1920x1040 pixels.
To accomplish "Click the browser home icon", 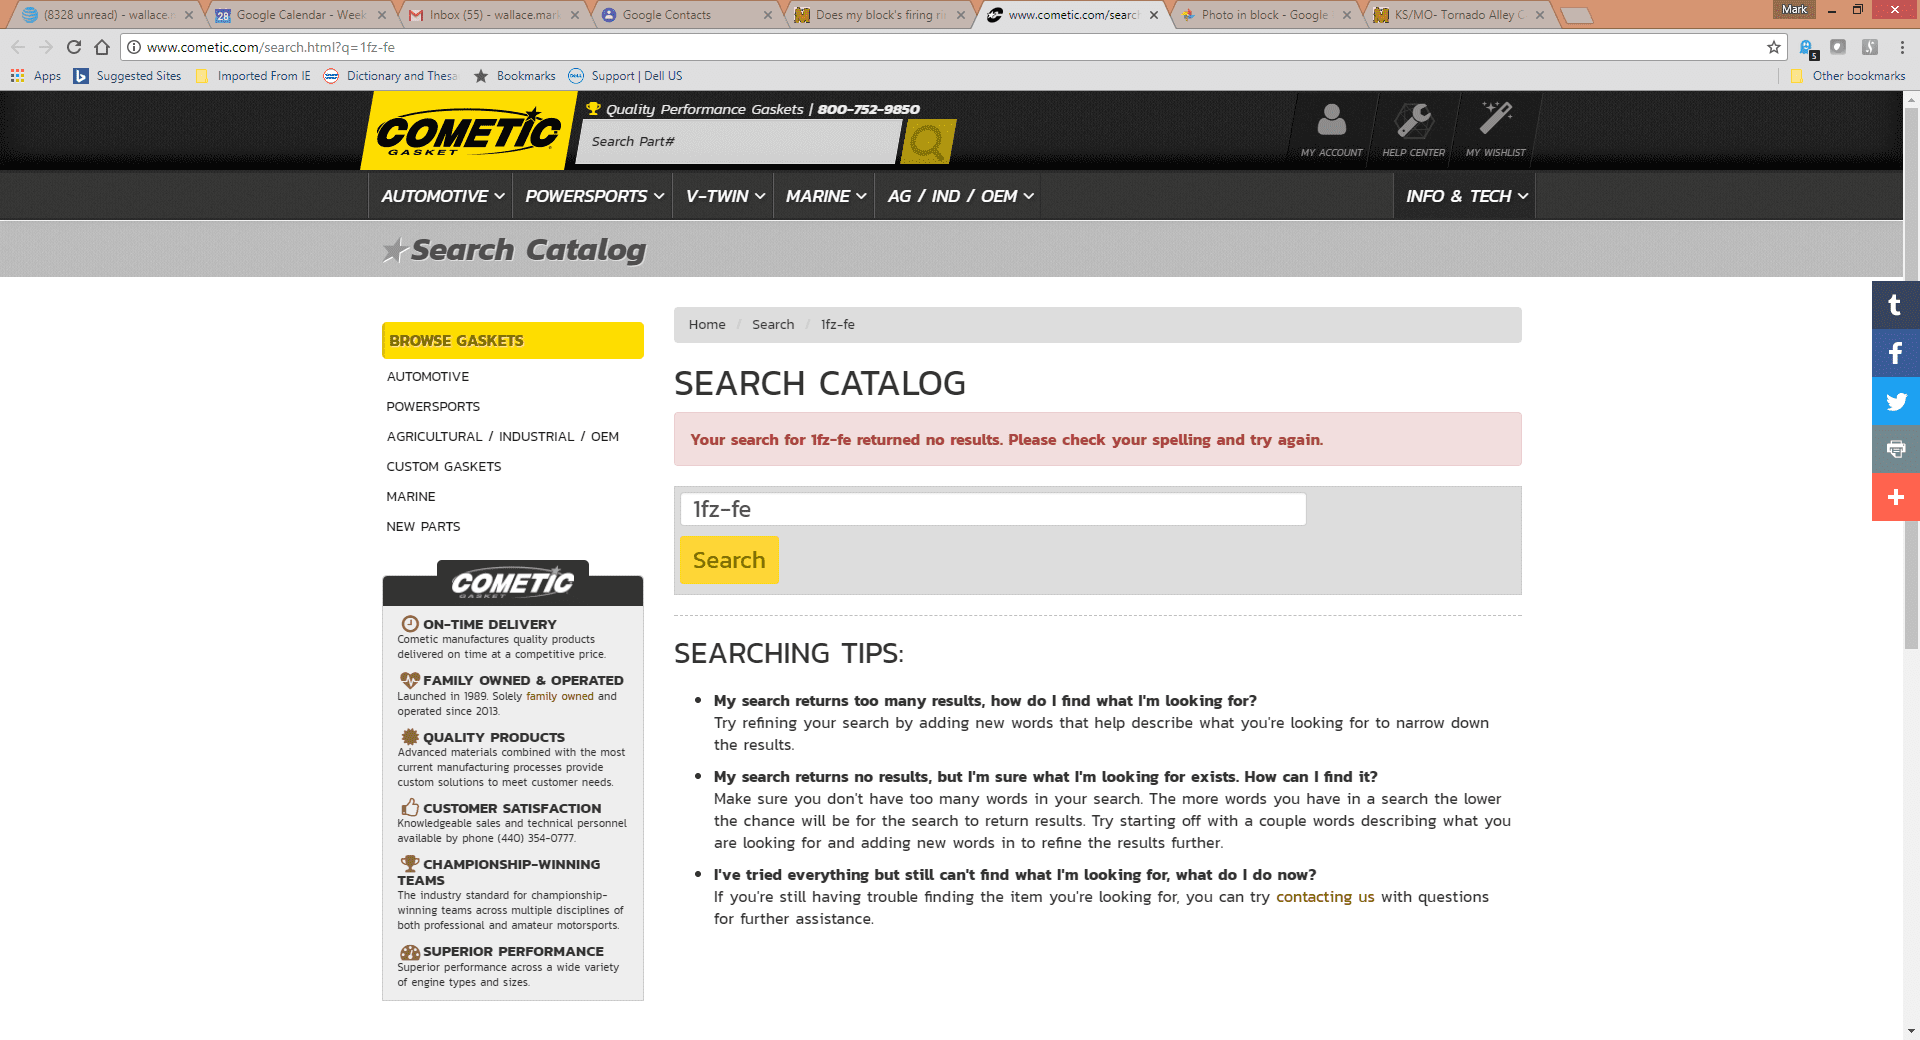I will [x=102, y=47].
